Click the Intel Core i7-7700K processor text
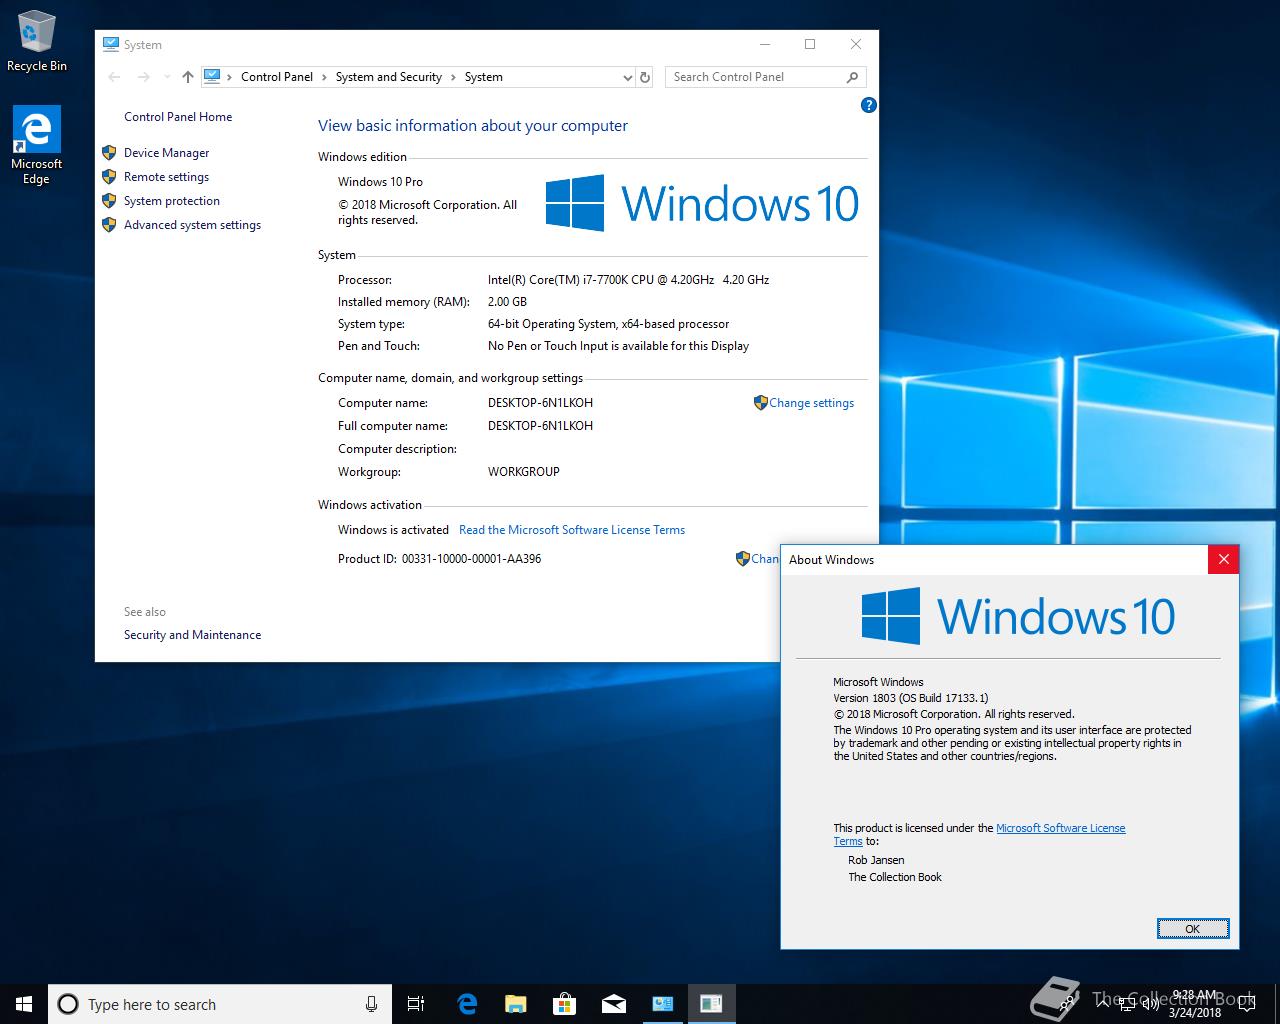 tap(628, 280)
